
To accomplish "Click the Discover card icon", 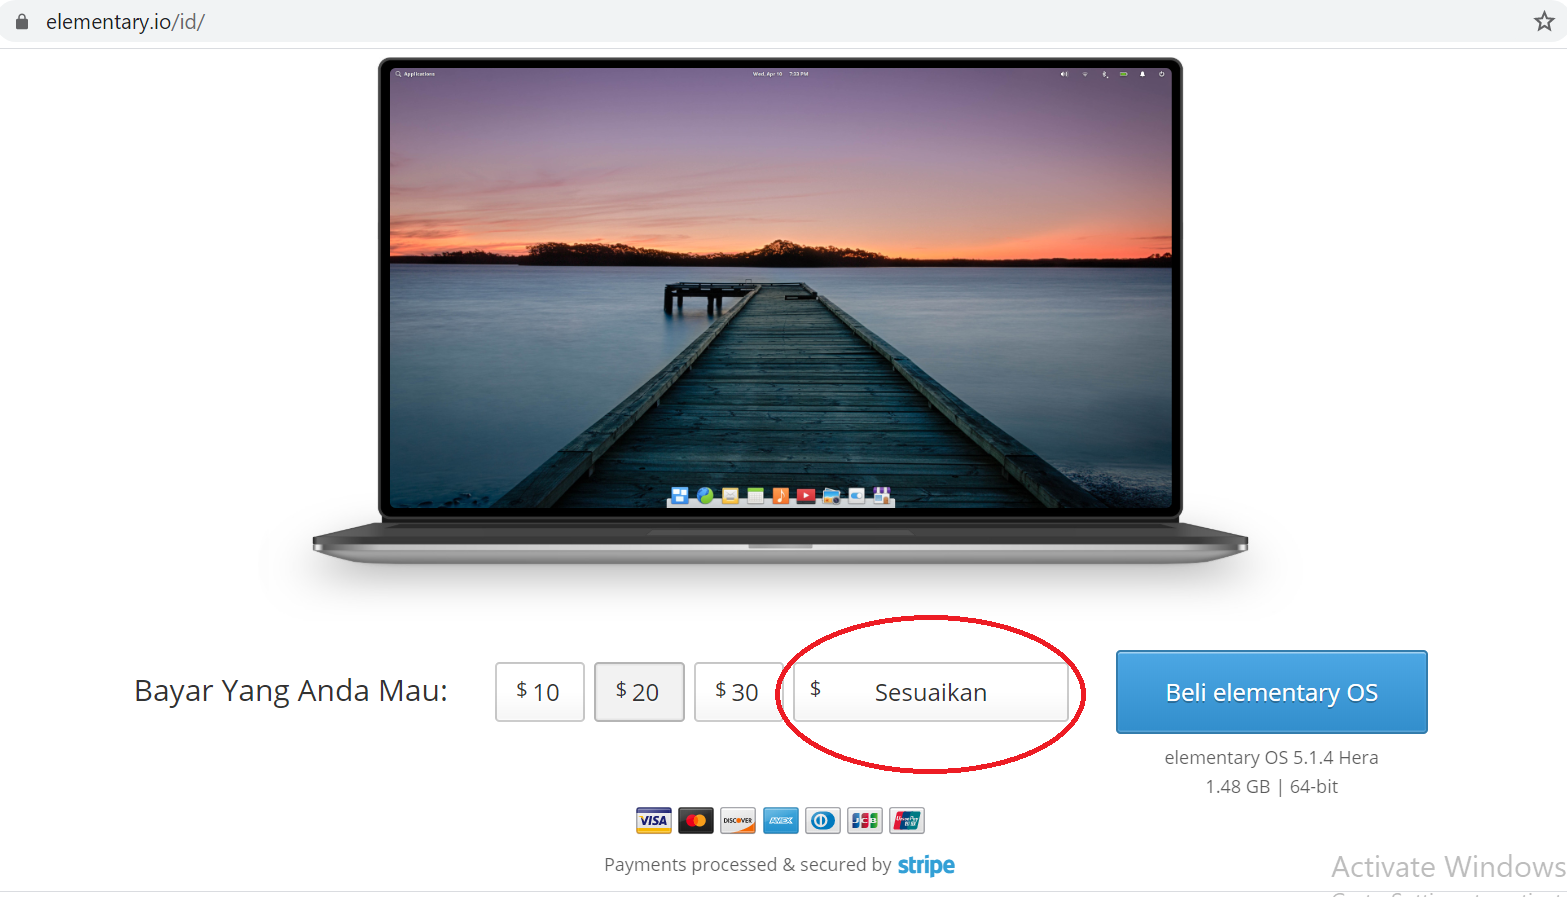I will pyautogui.click(x=738, y=821).
